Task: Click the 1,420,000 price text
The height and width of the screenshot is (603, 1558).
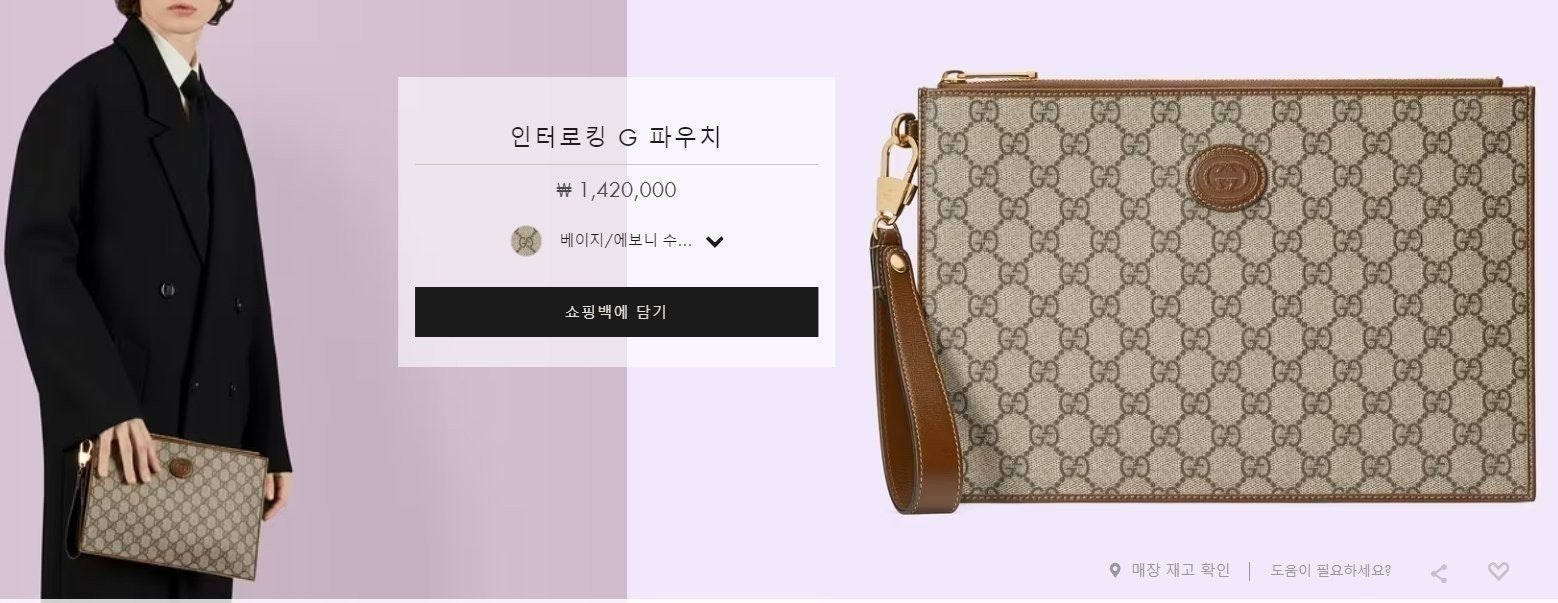Action: [x=628, y=190]
